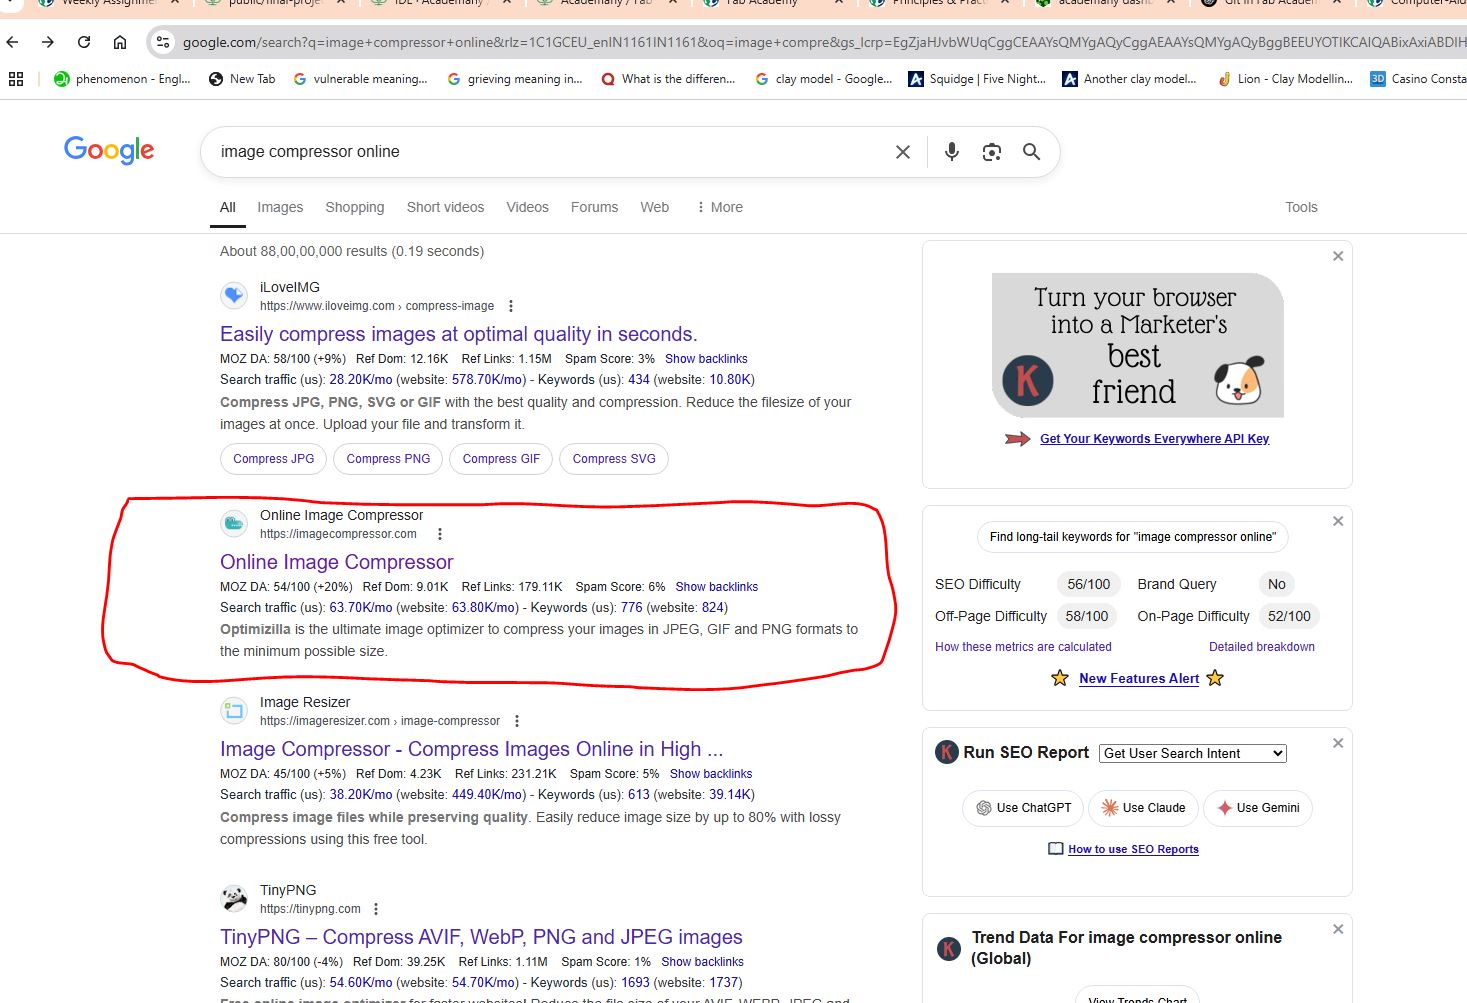Click the Use Gemini button
The height and width of the screenshot is (1003, 1467).
1258,808
